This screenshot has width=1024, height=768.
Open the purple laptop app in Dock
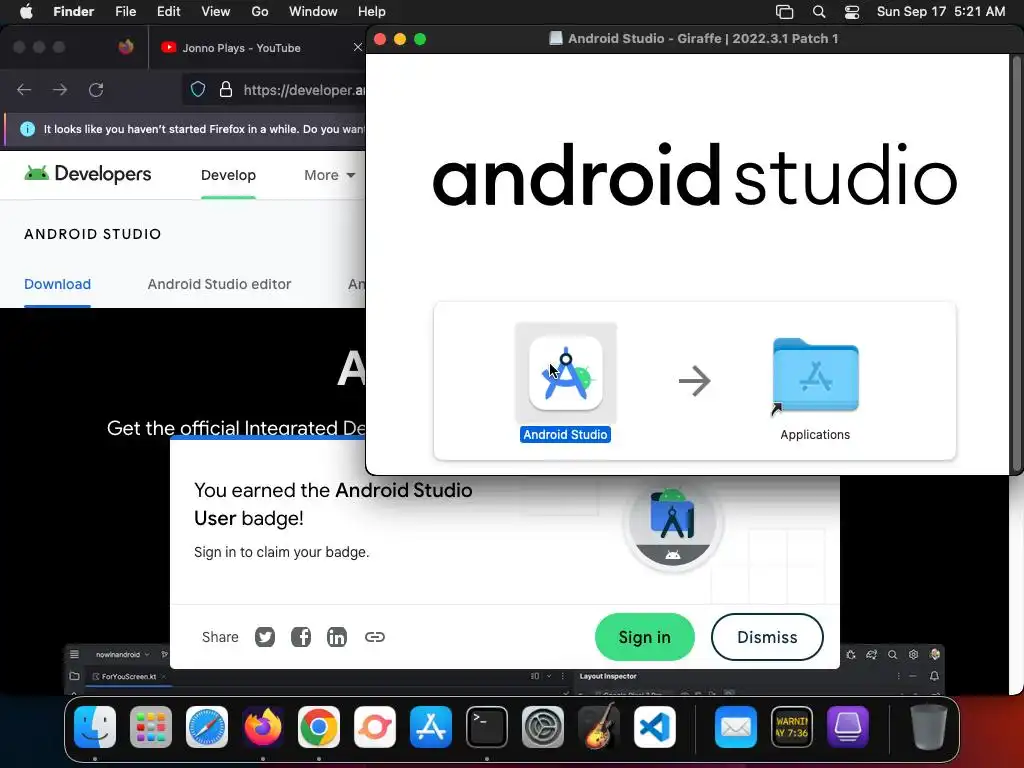848,727
